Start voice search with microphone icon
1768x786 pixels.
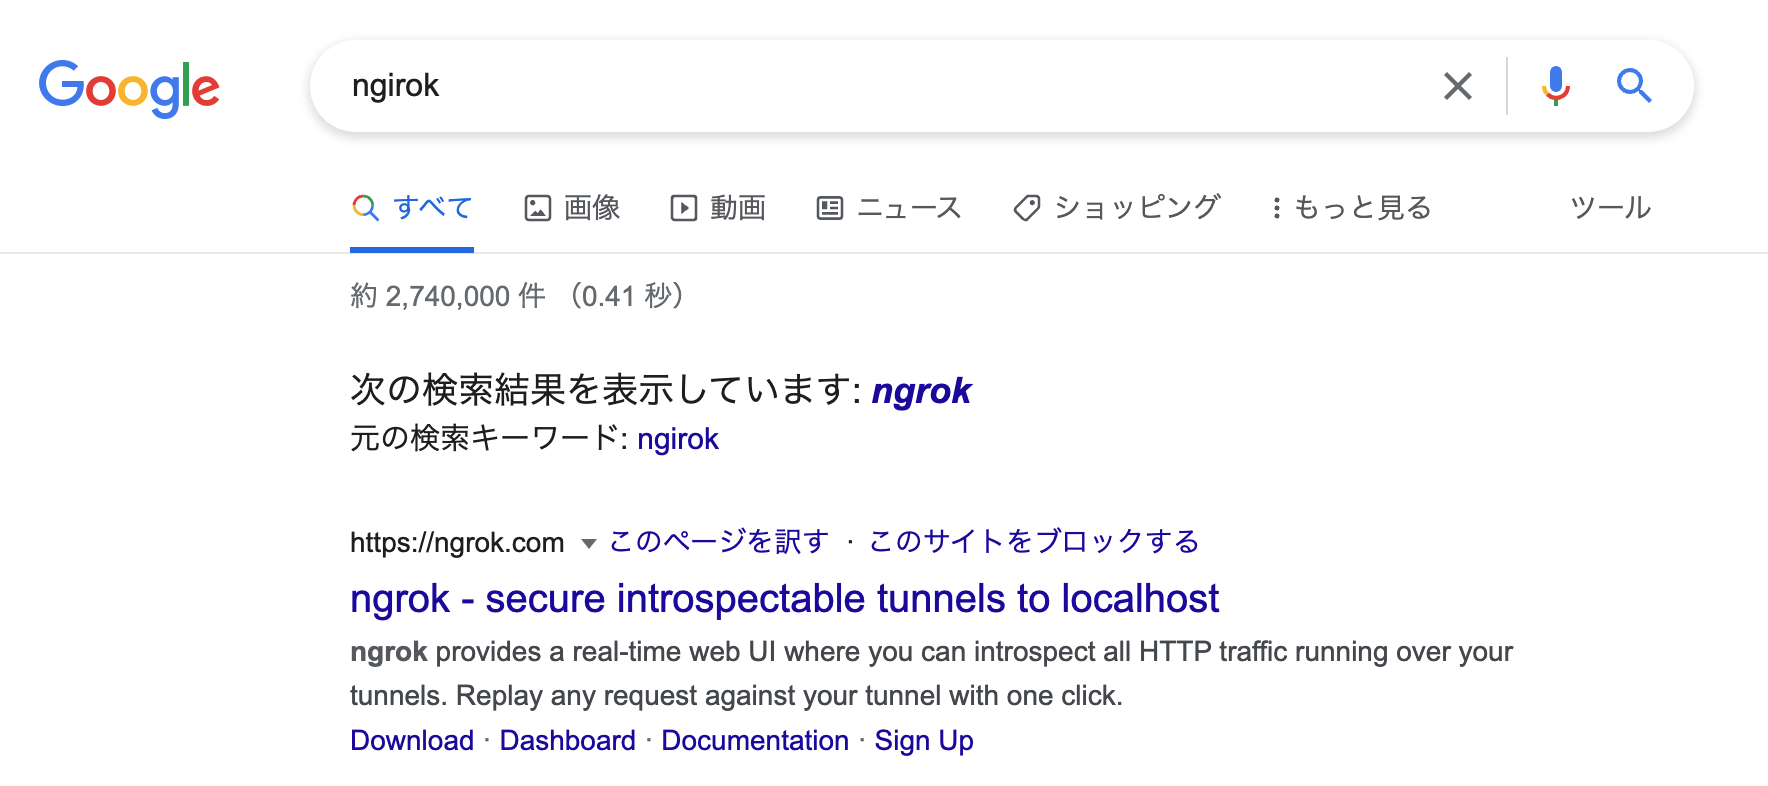[x=1555, y=86]
